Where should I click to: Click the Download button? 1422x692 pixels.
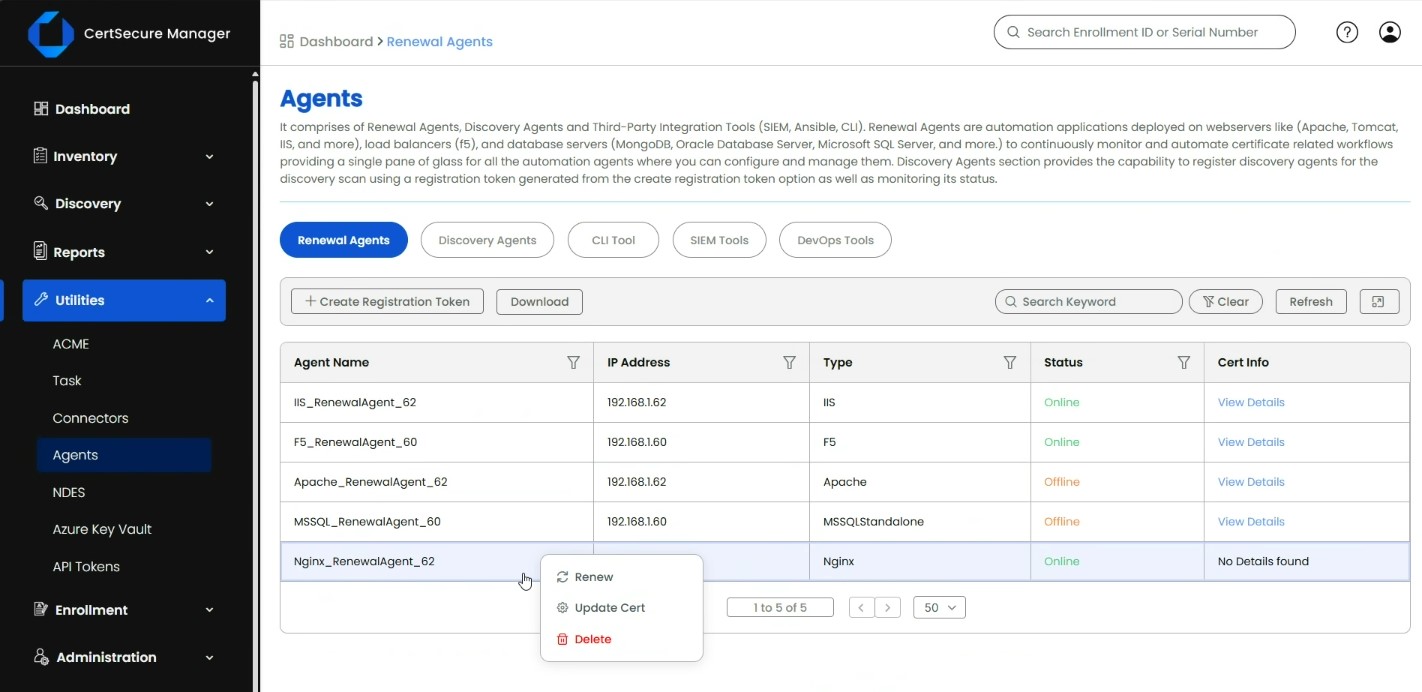pyautogui.click(x=539, y=301)
